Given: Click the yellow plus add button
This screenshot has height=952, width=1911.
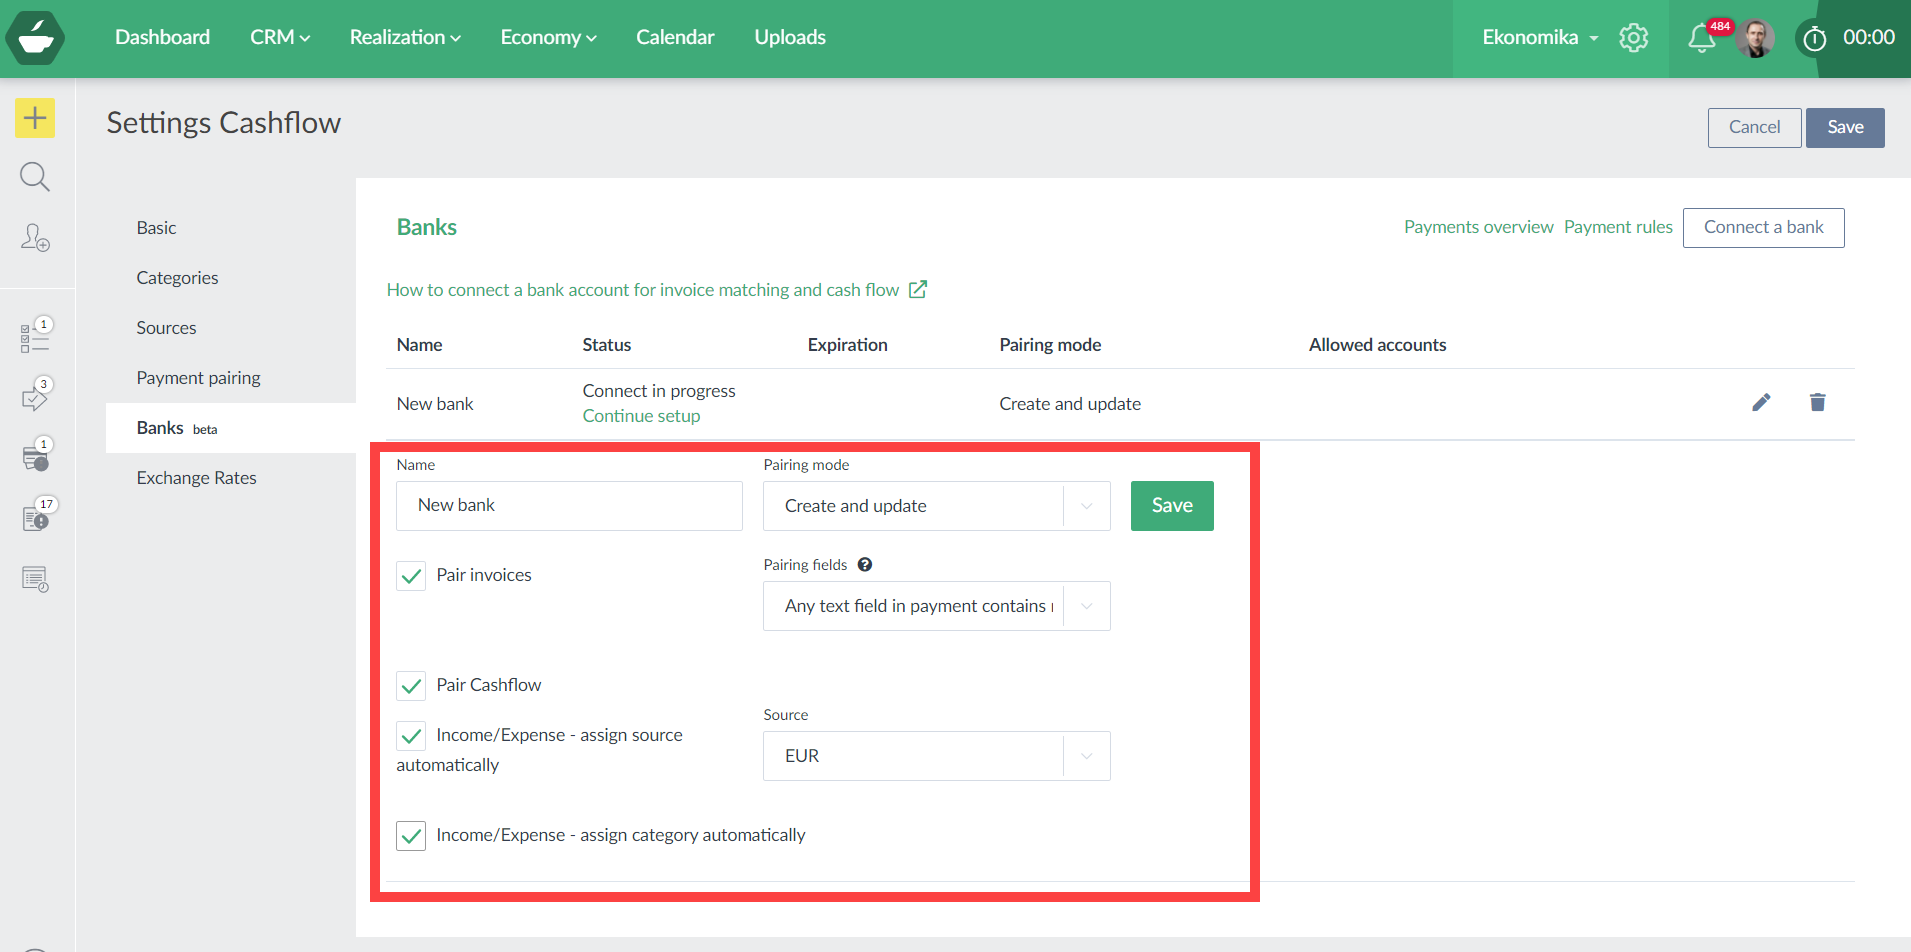Looking at the screenshot, I should pyautogui.click(x=35, y=118).
